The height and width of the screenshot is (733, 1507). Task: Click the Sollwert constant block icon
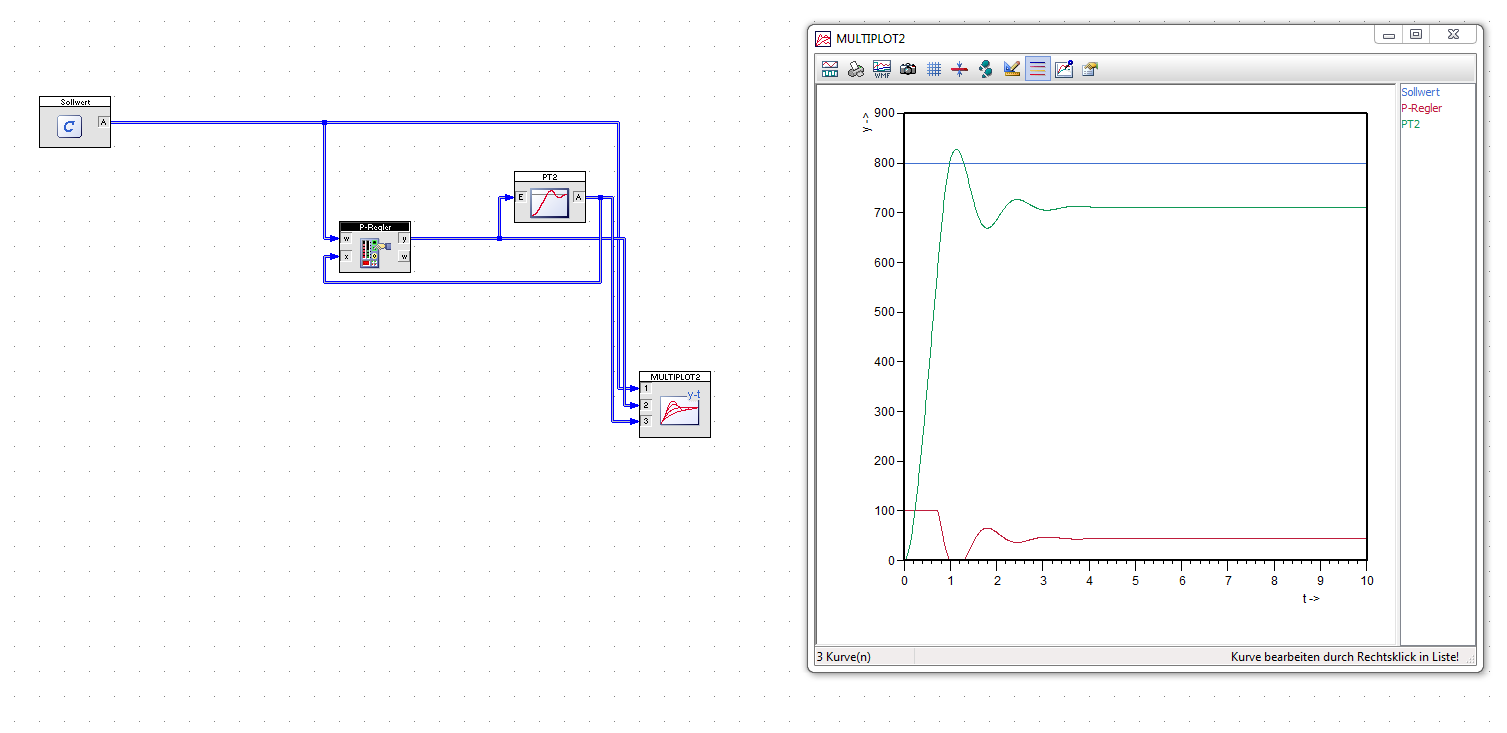coord(69,126)
